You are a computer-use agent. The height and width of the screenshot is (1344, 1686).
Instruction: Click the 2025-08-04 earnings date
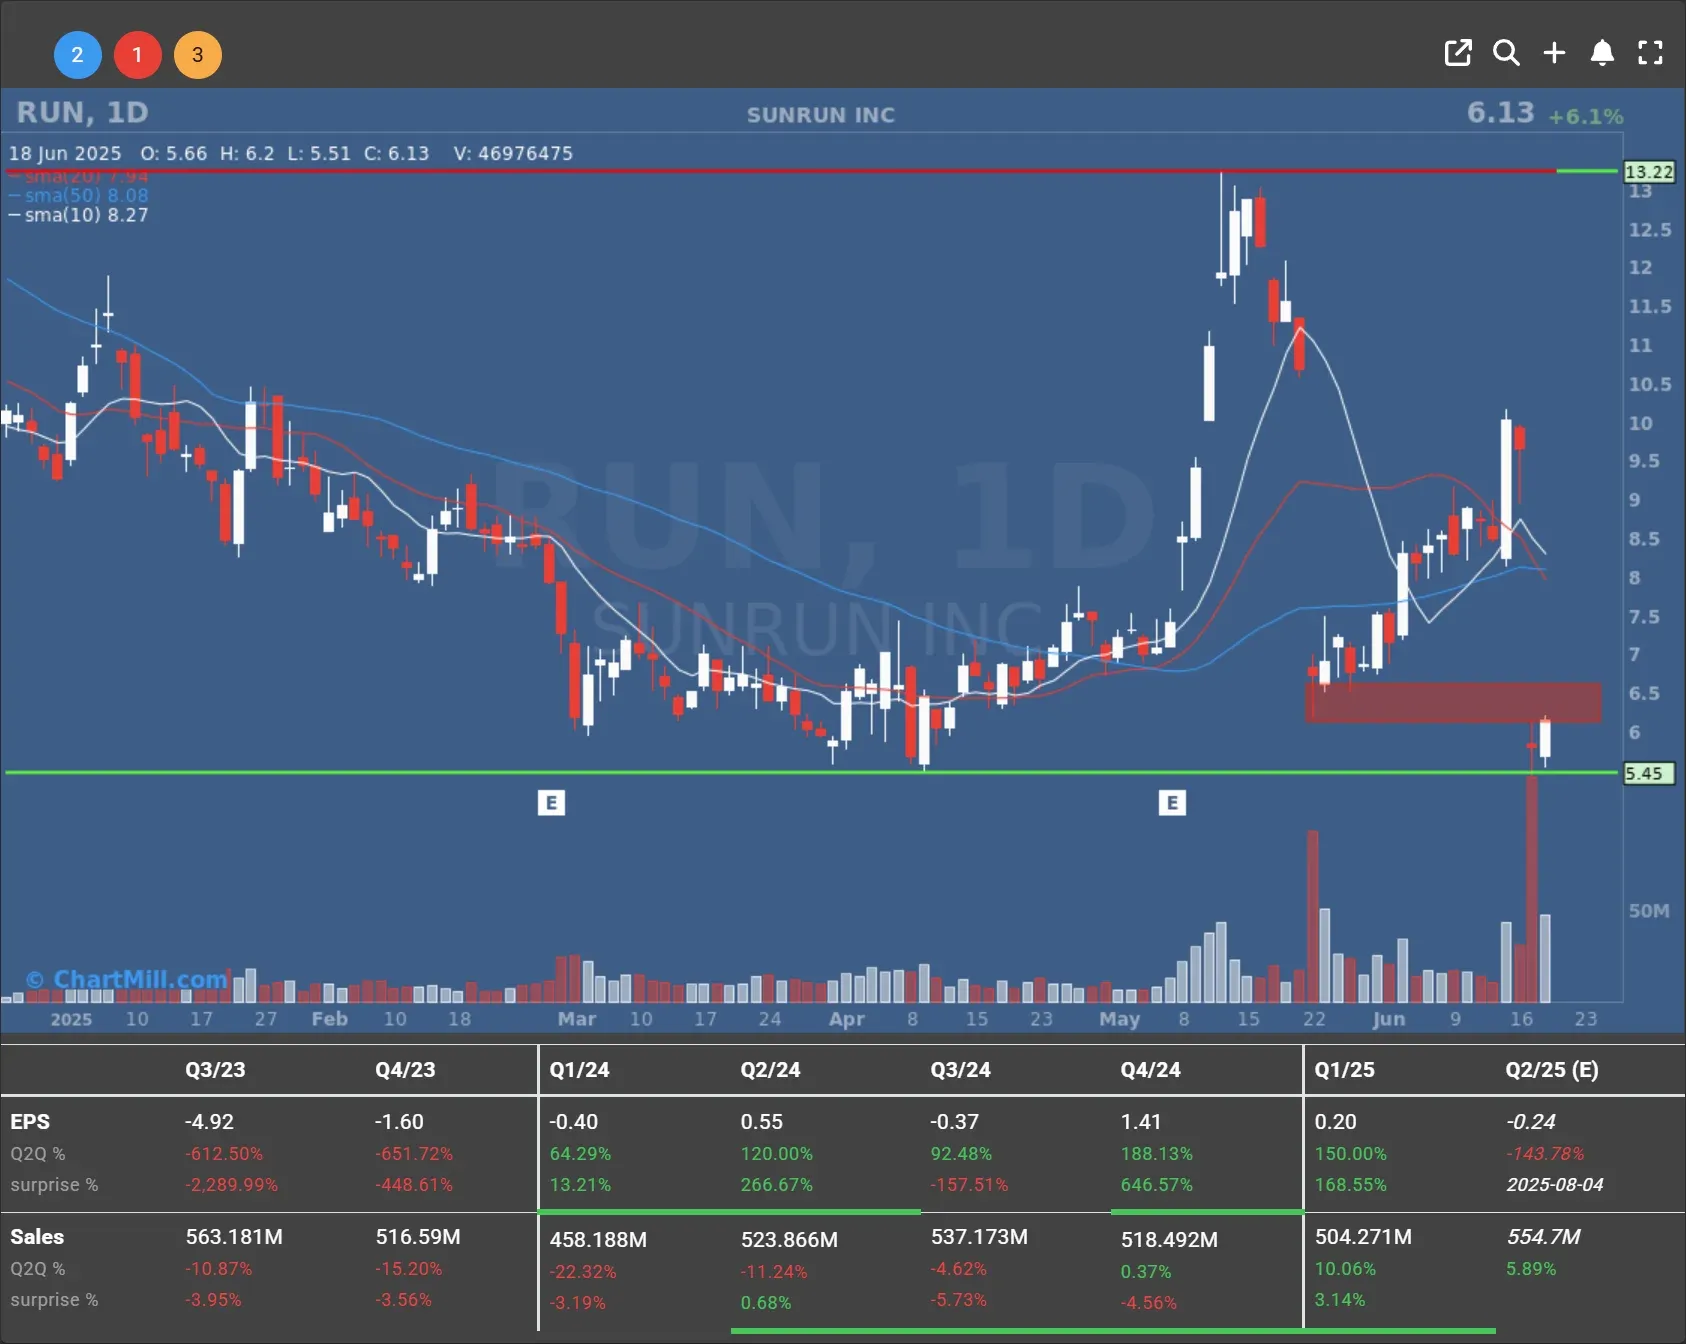tap(1555, 1185)
